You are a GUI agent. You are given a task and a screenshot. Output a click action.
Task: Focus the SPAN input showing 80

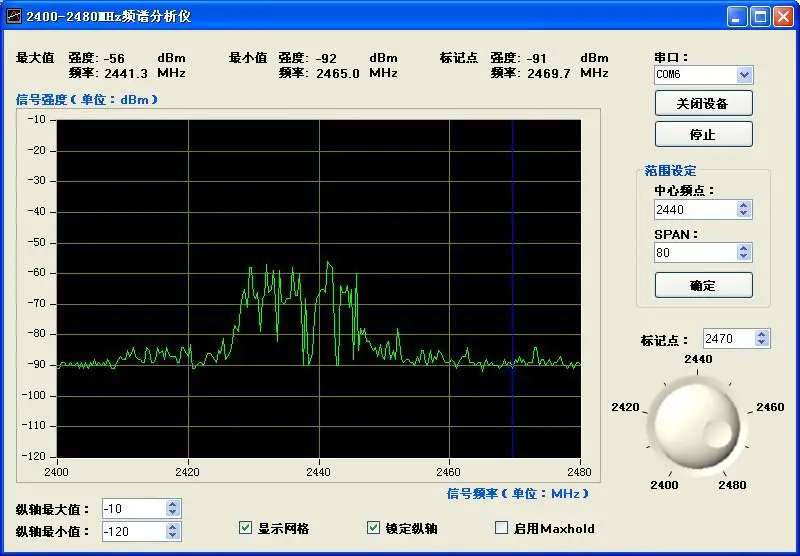(695, 252)
